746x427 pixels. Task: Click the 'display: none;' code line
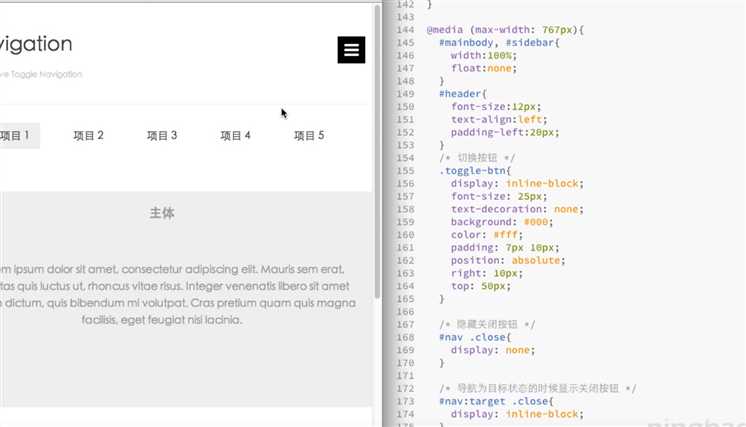point(493,350)
